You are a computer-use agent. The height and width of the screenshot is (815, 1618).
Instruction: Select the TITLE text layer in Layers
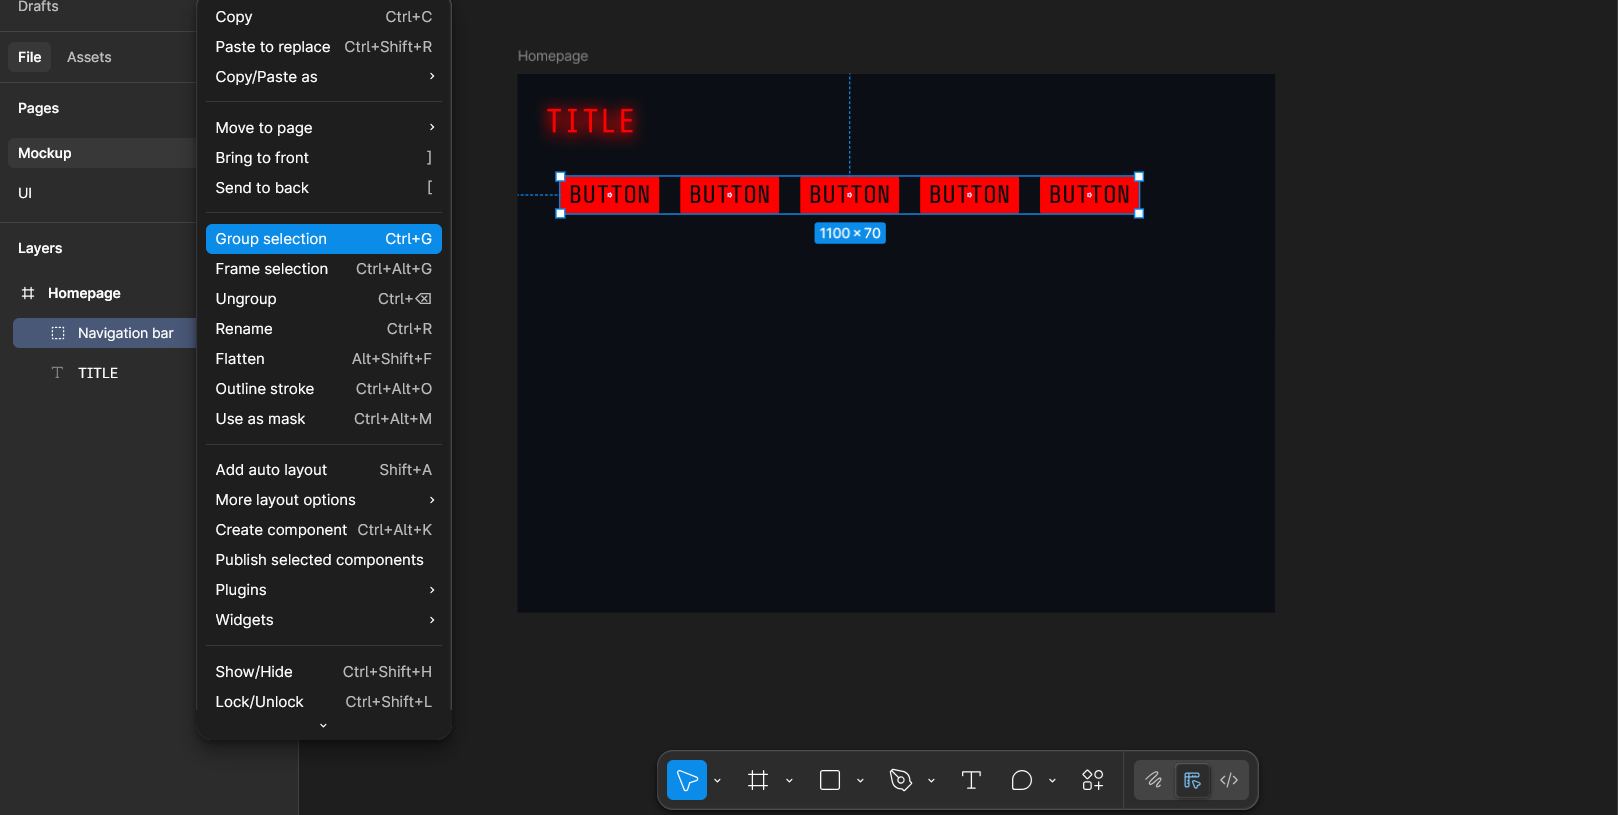pyautogui.click(x=98, y=373)
